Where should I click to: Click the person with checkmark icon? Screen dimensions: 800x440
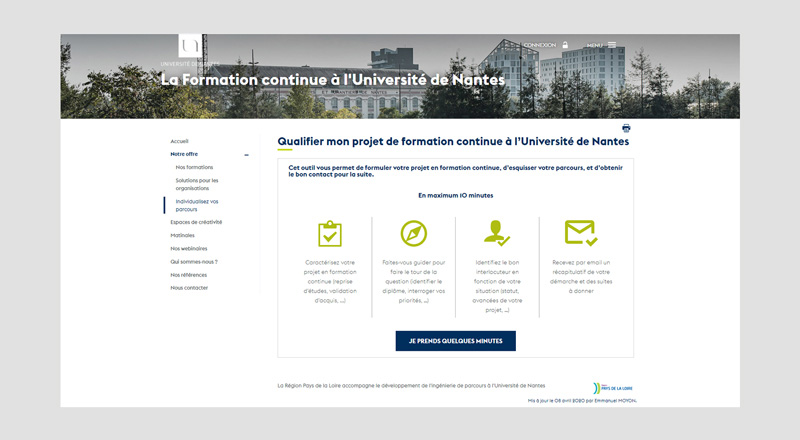pyautogui.click(x=497, y=233)
